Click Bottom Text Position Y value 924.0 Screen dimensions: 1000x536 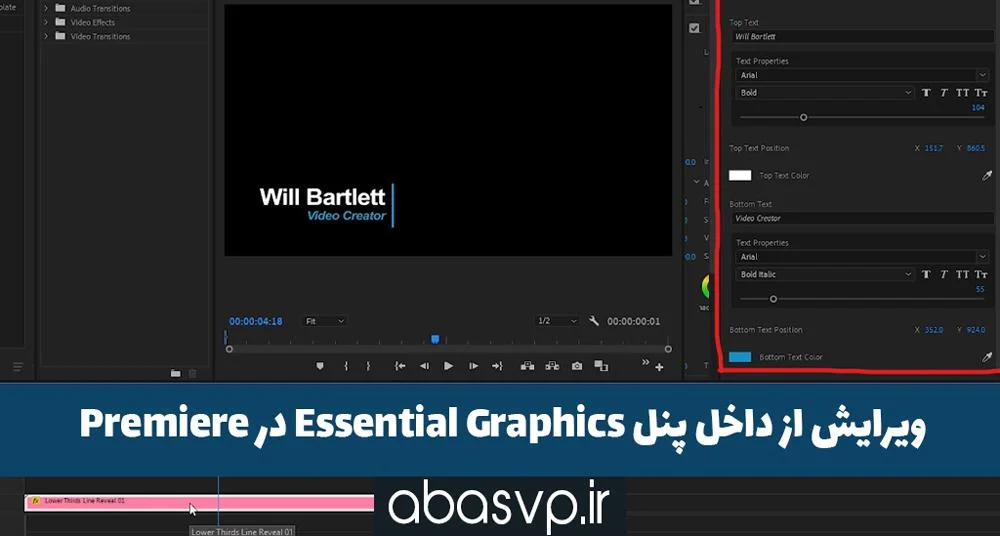(976, 330)
